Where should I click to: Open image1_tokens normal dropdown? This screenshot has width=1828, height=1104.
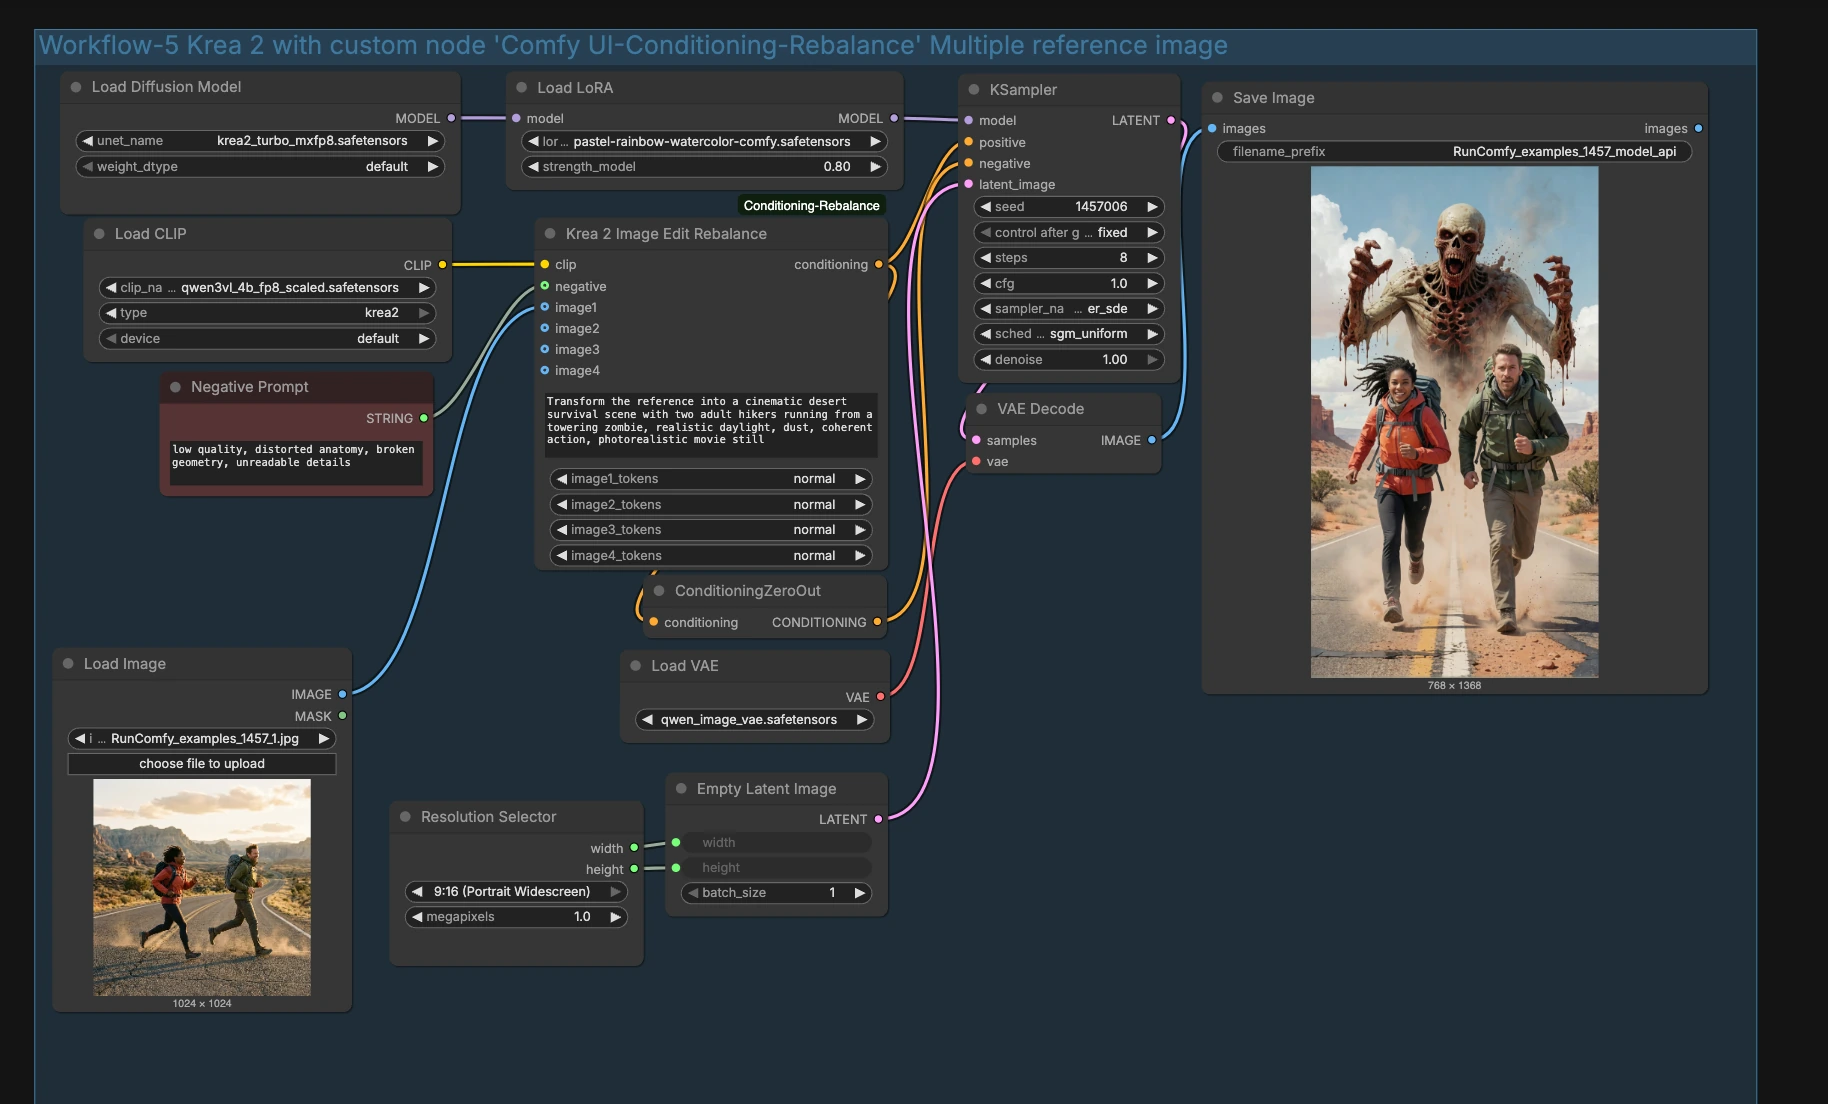tap(711, 479)
